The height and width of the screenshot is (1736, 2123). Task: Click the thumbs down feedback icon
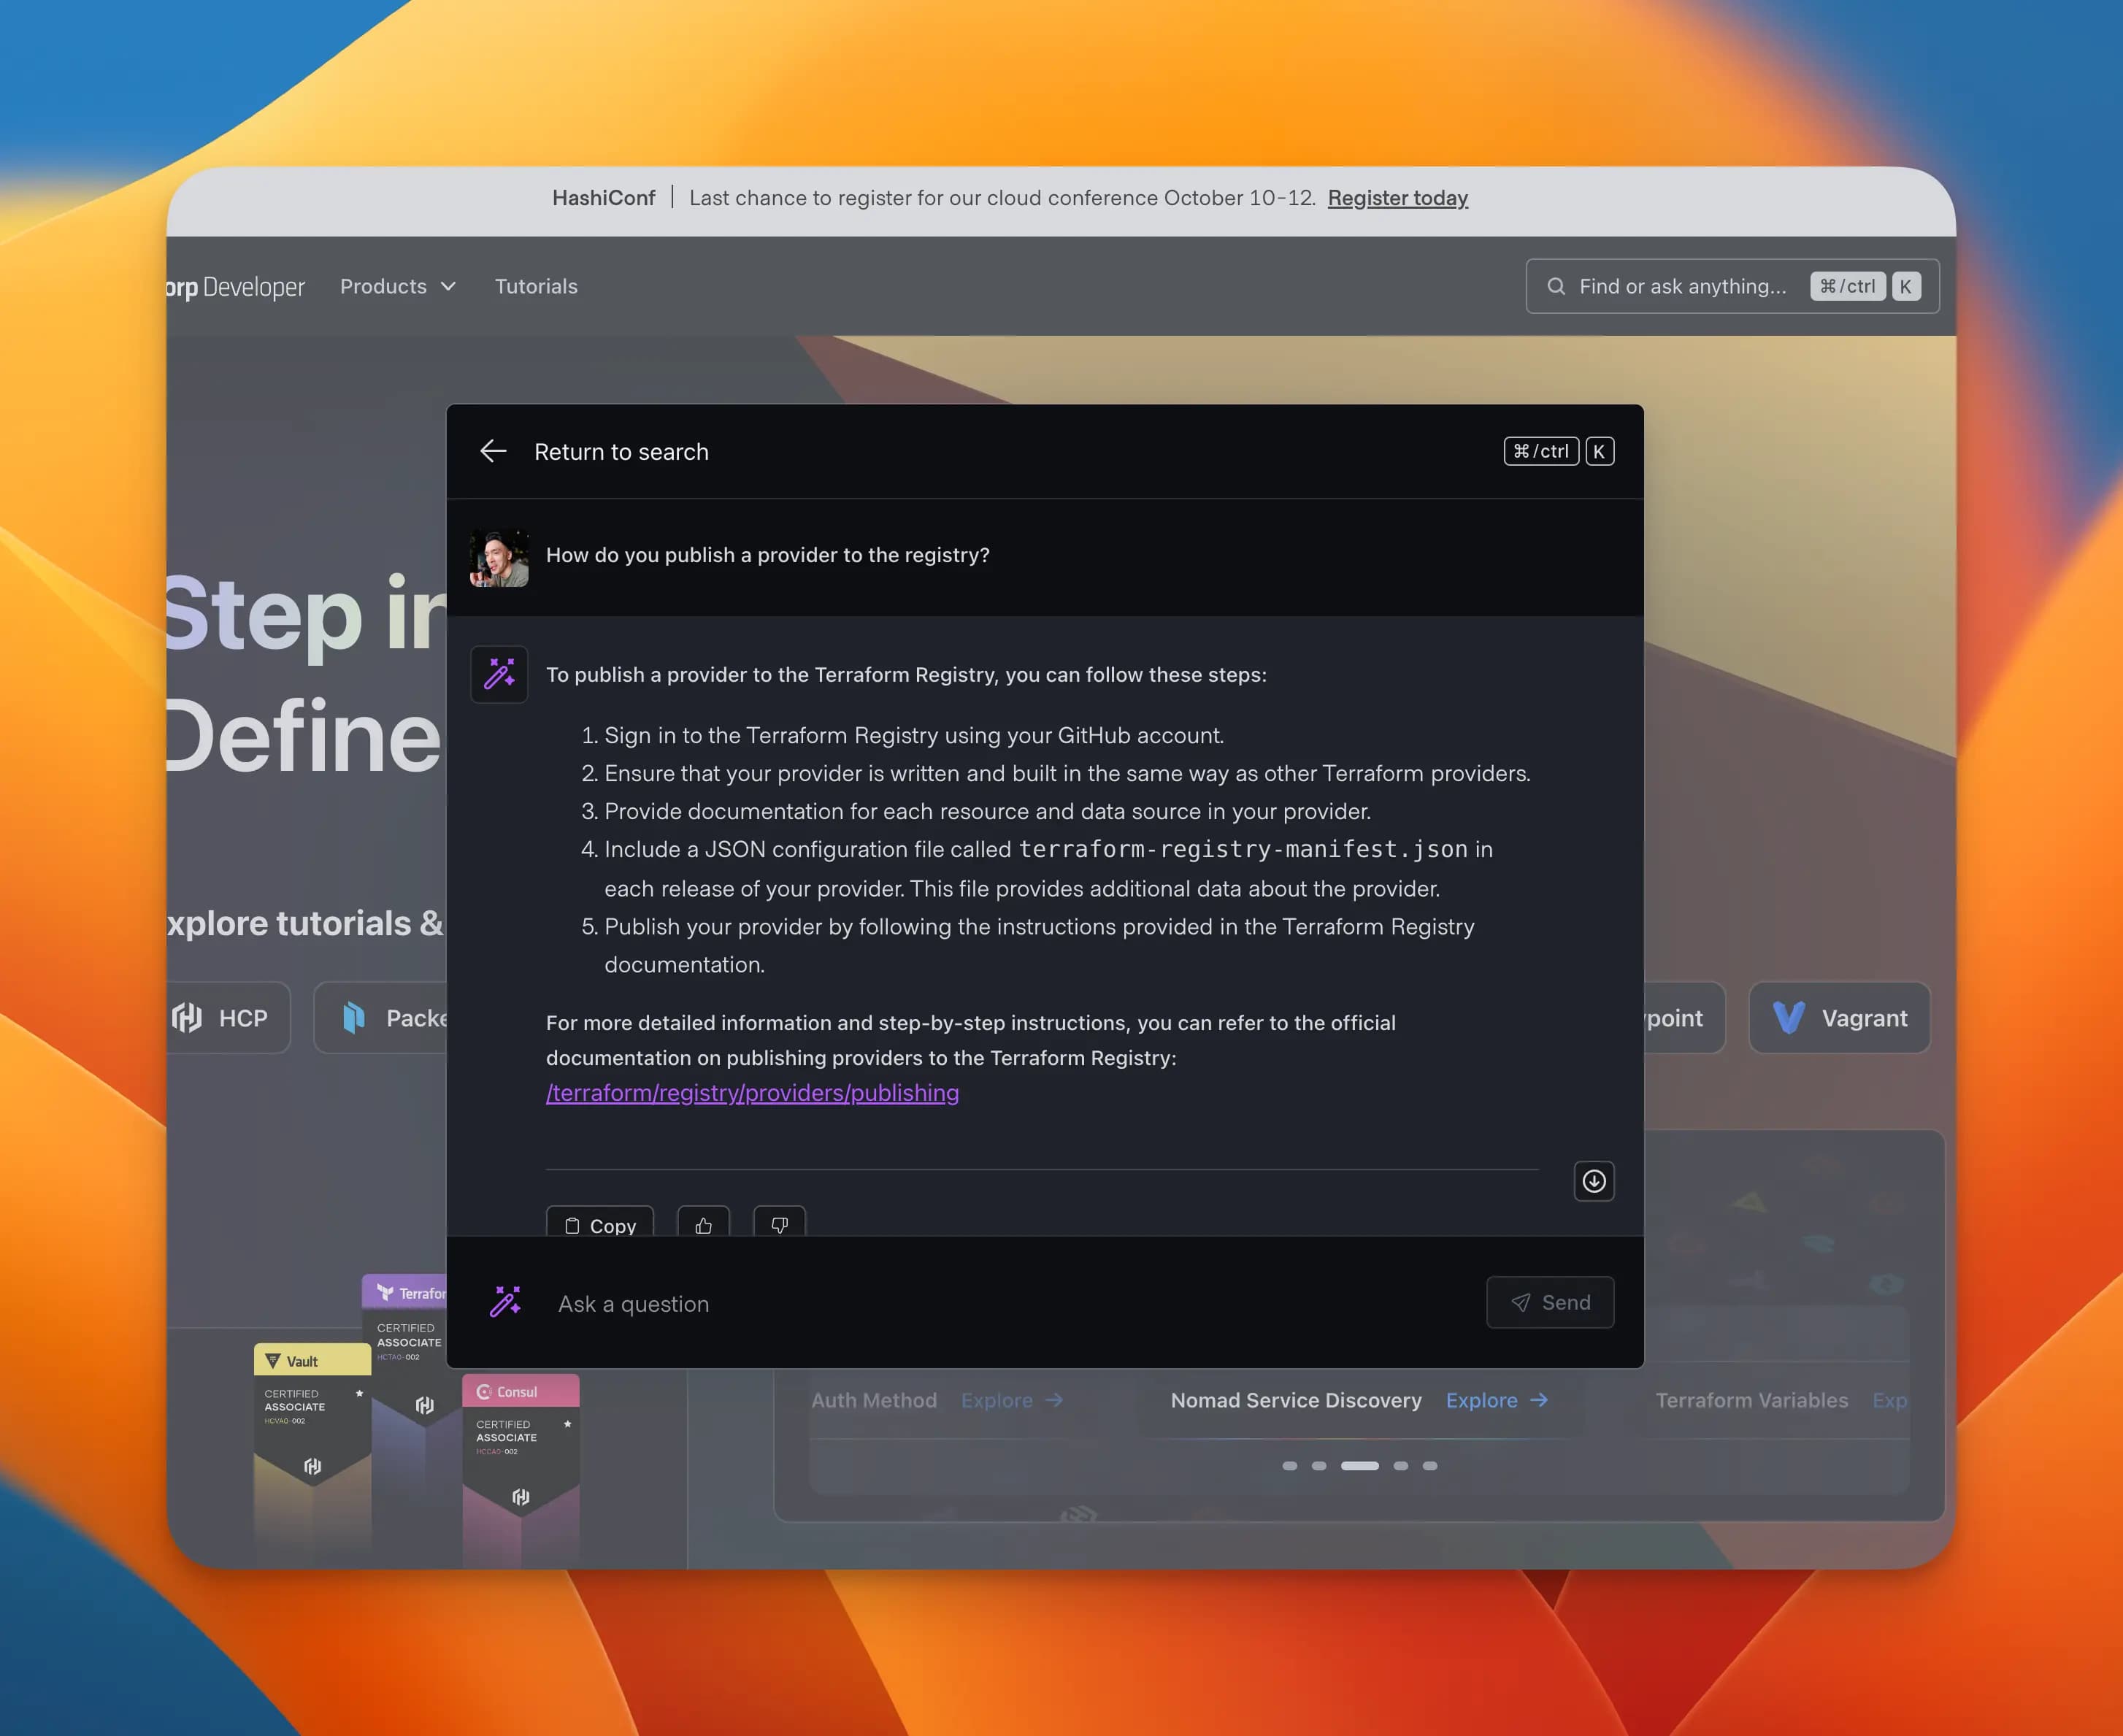pyautogui.click(x=779, y=1224)
